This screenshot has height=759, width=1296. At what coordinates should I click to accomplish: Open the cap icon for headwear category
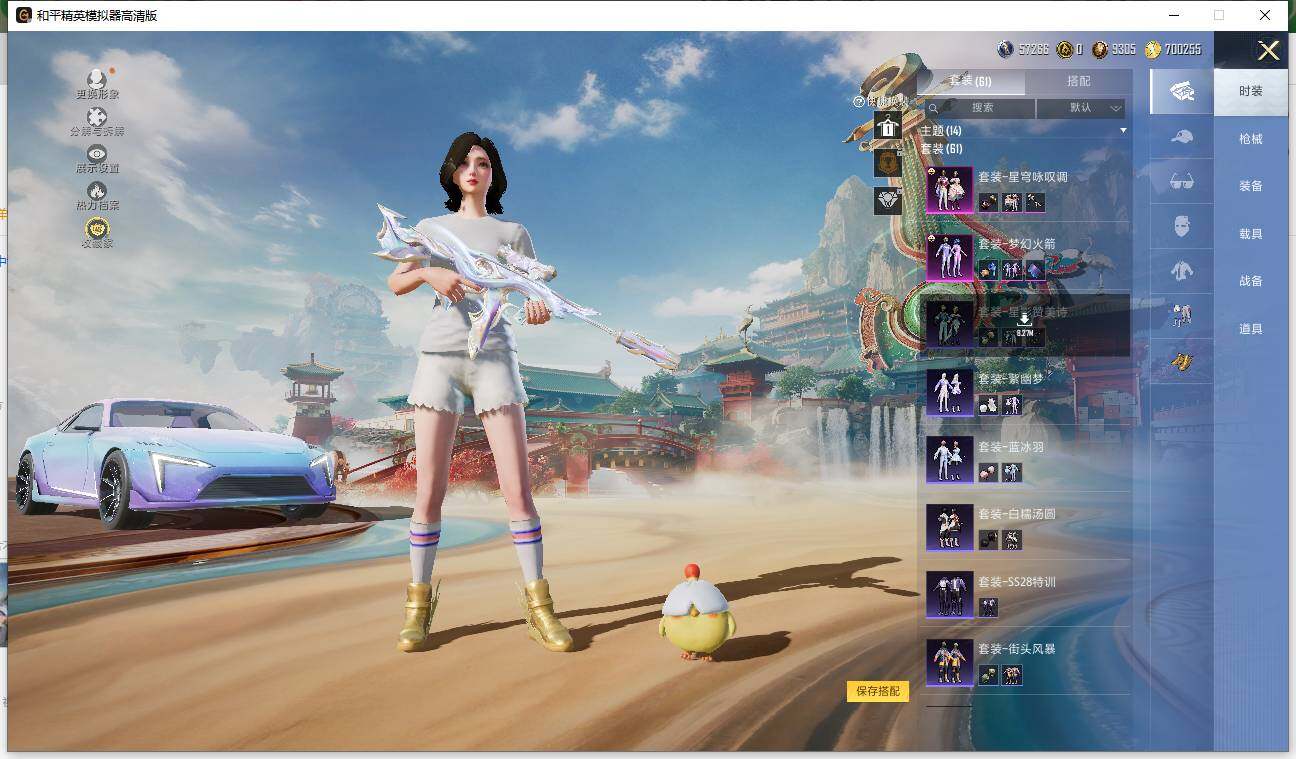click(1180, 139)
